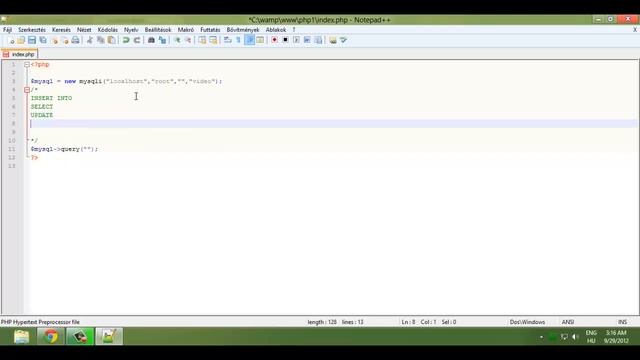Open the Bővítmények menu
640x360 pixels.
tap(243, 30)
